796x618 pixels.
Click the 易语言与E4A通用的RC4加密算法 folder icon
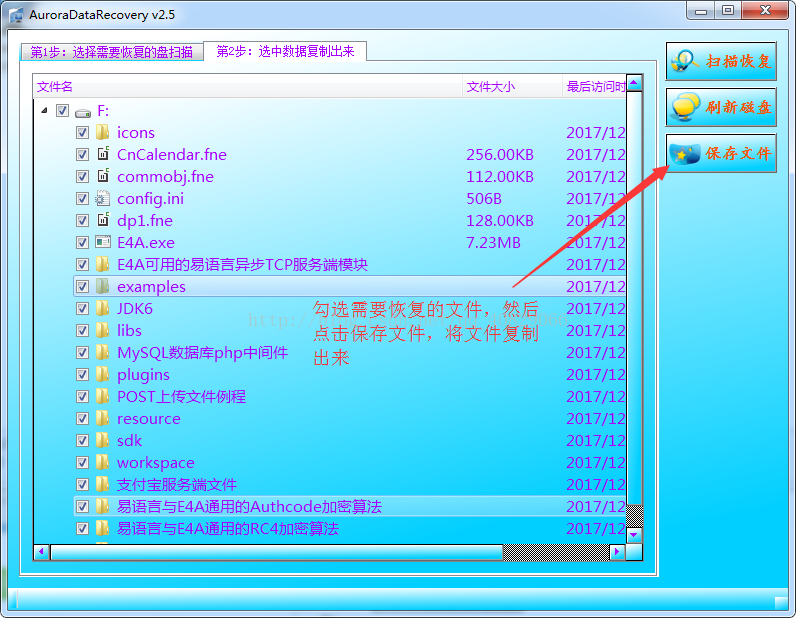tap(103, 528)
